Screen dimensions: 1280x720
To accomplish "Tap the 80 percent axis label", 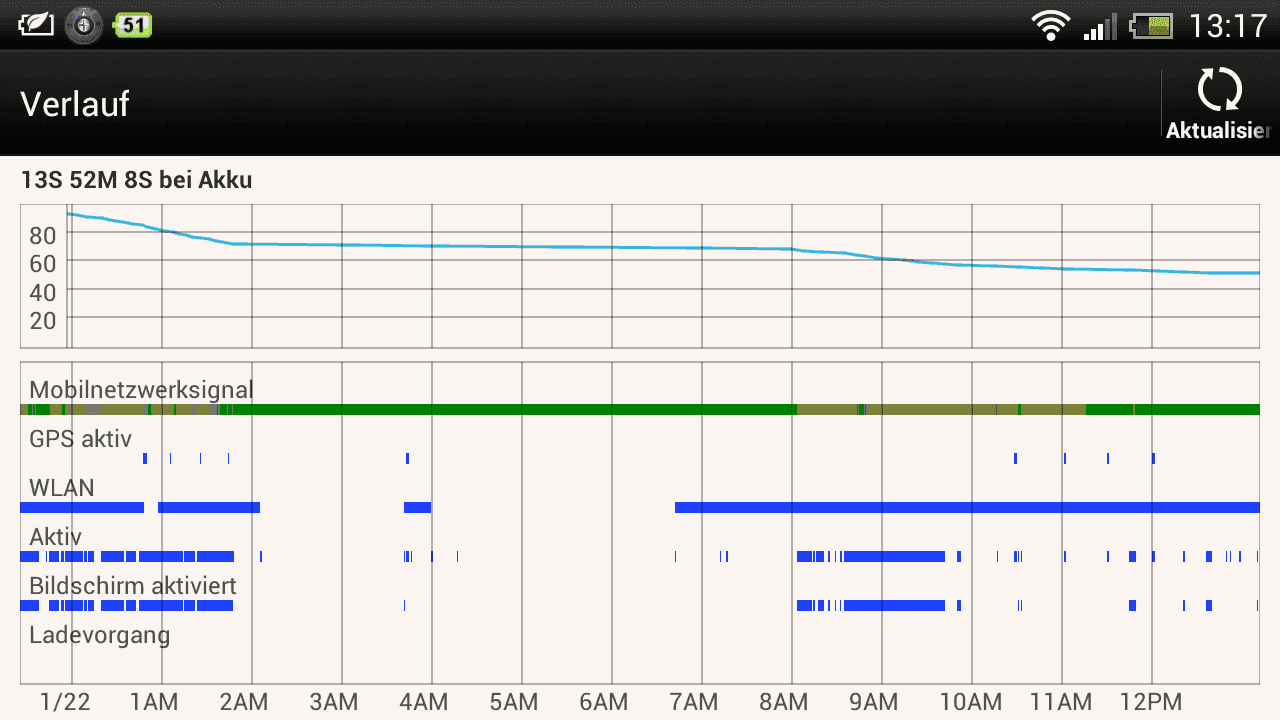I will tap(42, 235).
